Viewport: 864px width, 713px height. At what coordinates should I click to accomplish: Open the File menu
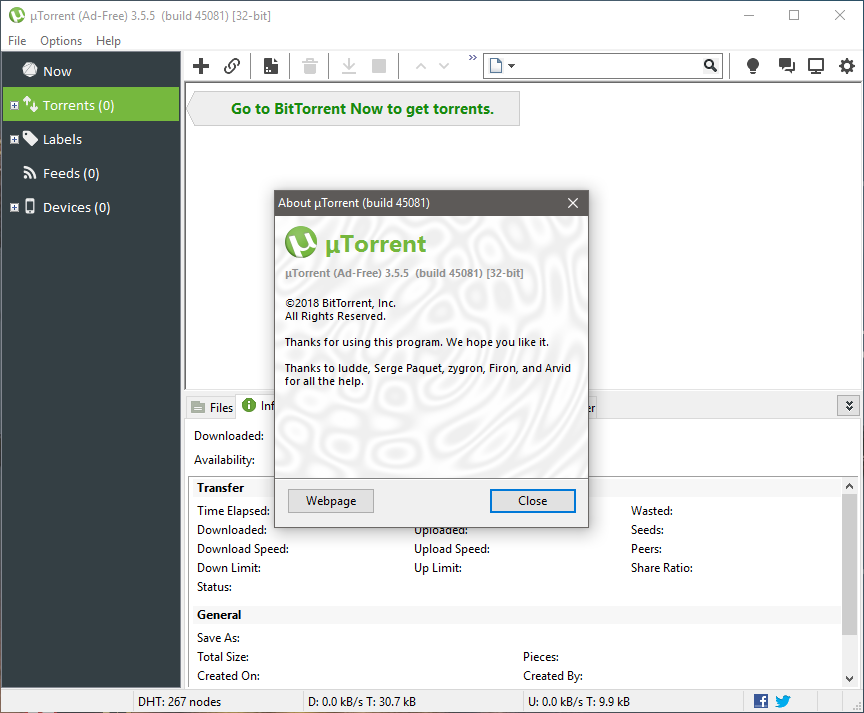pyautogui.click(x=17, y=41)
